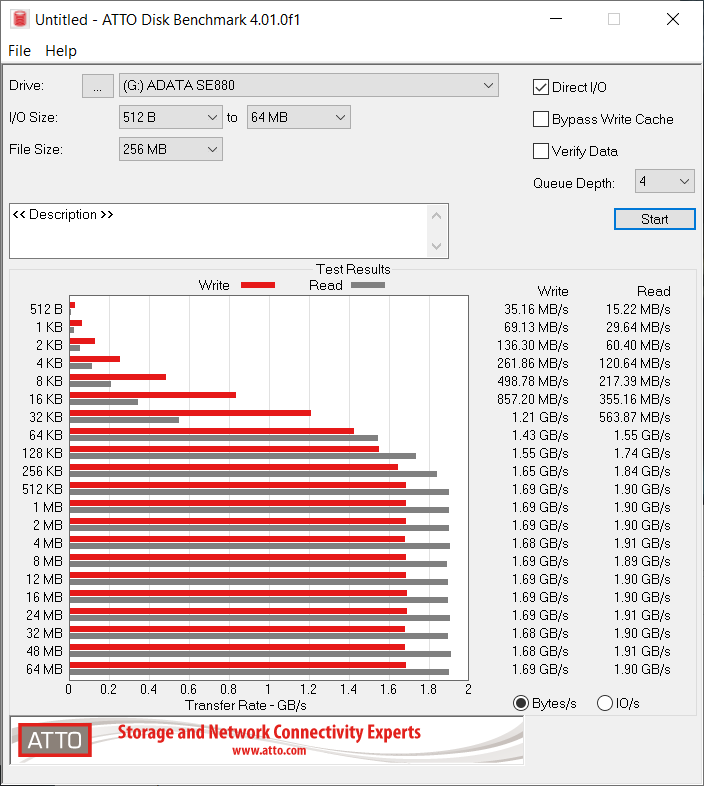
Task: Click the Write column header in results
Action: (x=553, y=291)
